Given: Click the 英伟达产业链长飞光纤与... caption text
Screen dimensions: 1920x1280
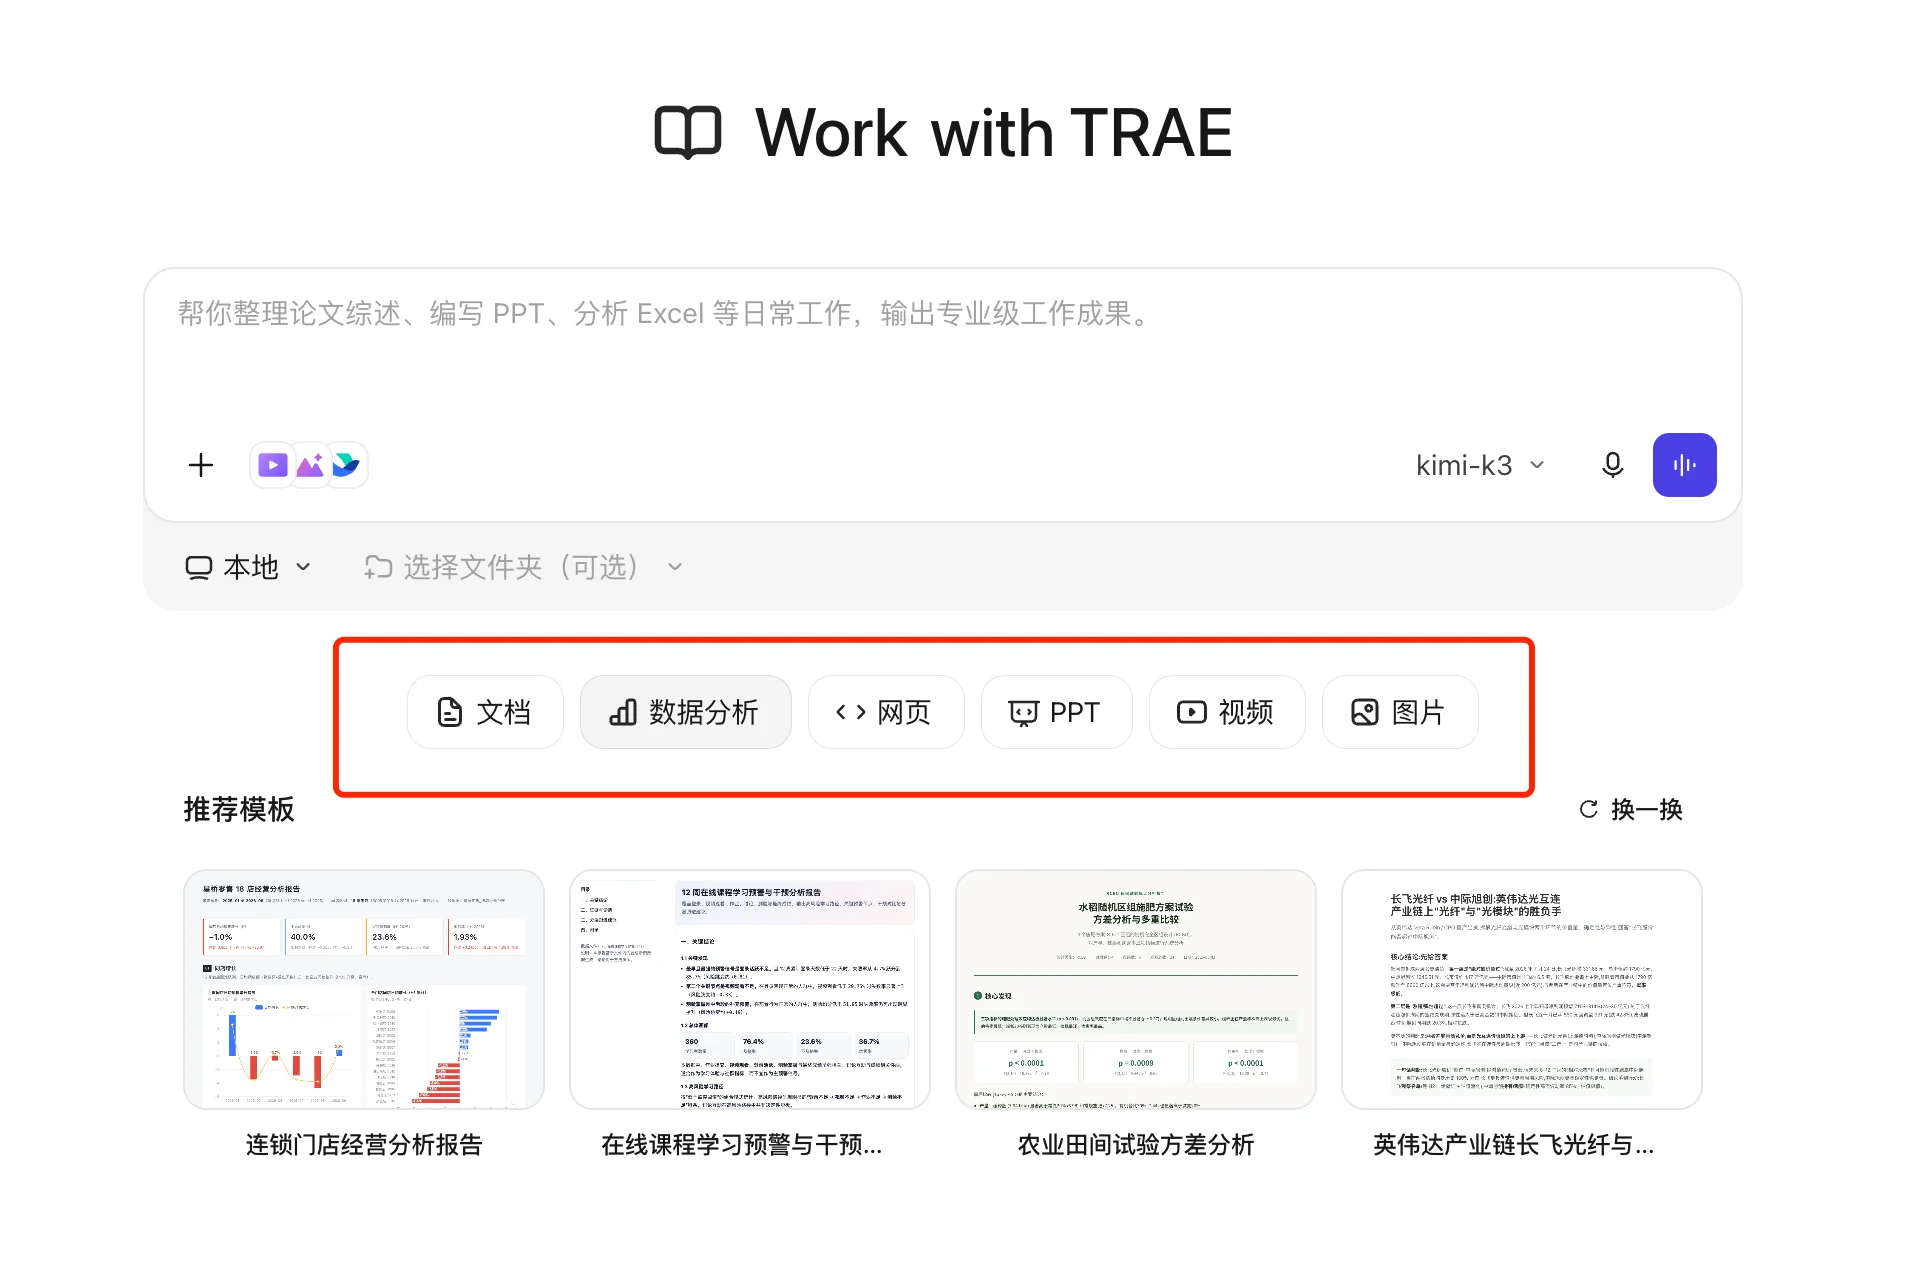Looking at the screenshot, I should coord(1513,1145).
